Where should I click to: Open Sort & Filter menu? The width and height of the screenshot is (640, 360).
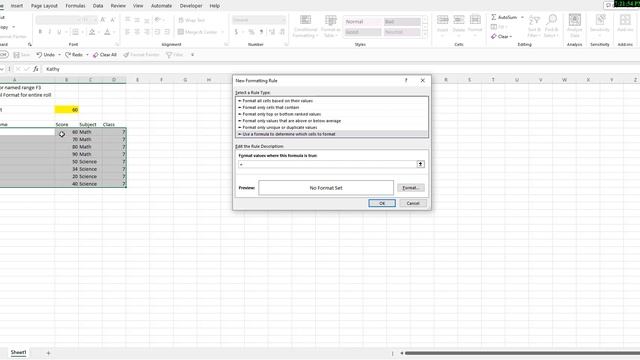click(534, 26)
